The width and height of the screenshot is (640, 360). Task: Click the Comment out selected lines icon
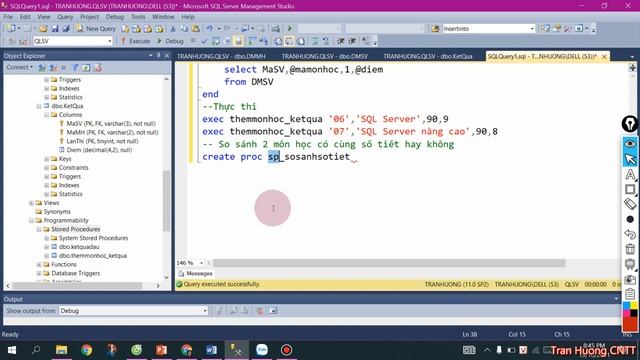click(x=315, y=41)
